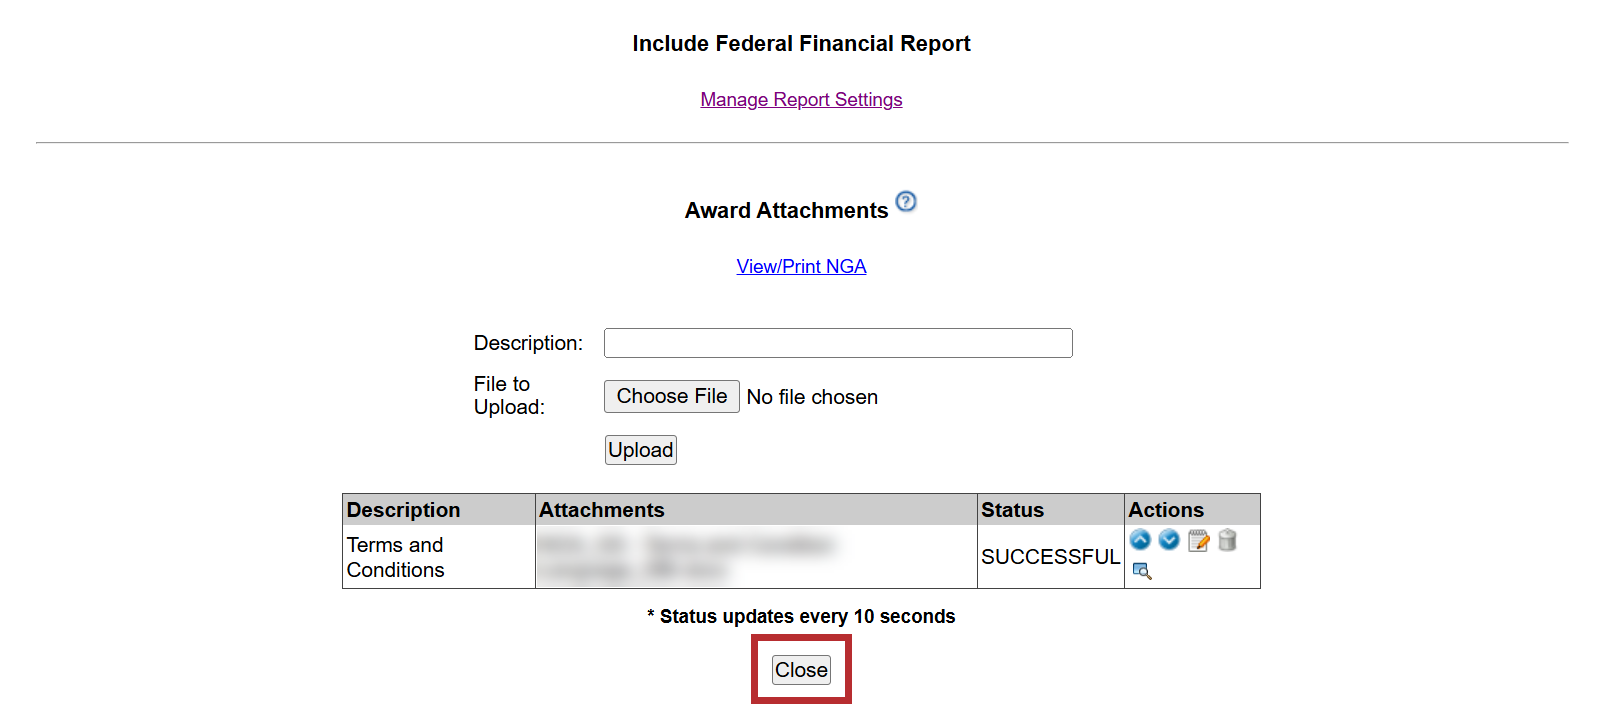Click the SUCCESSFUL status cell
1603x722 pixels.
pyautogui.click(x=1050, y=557)
